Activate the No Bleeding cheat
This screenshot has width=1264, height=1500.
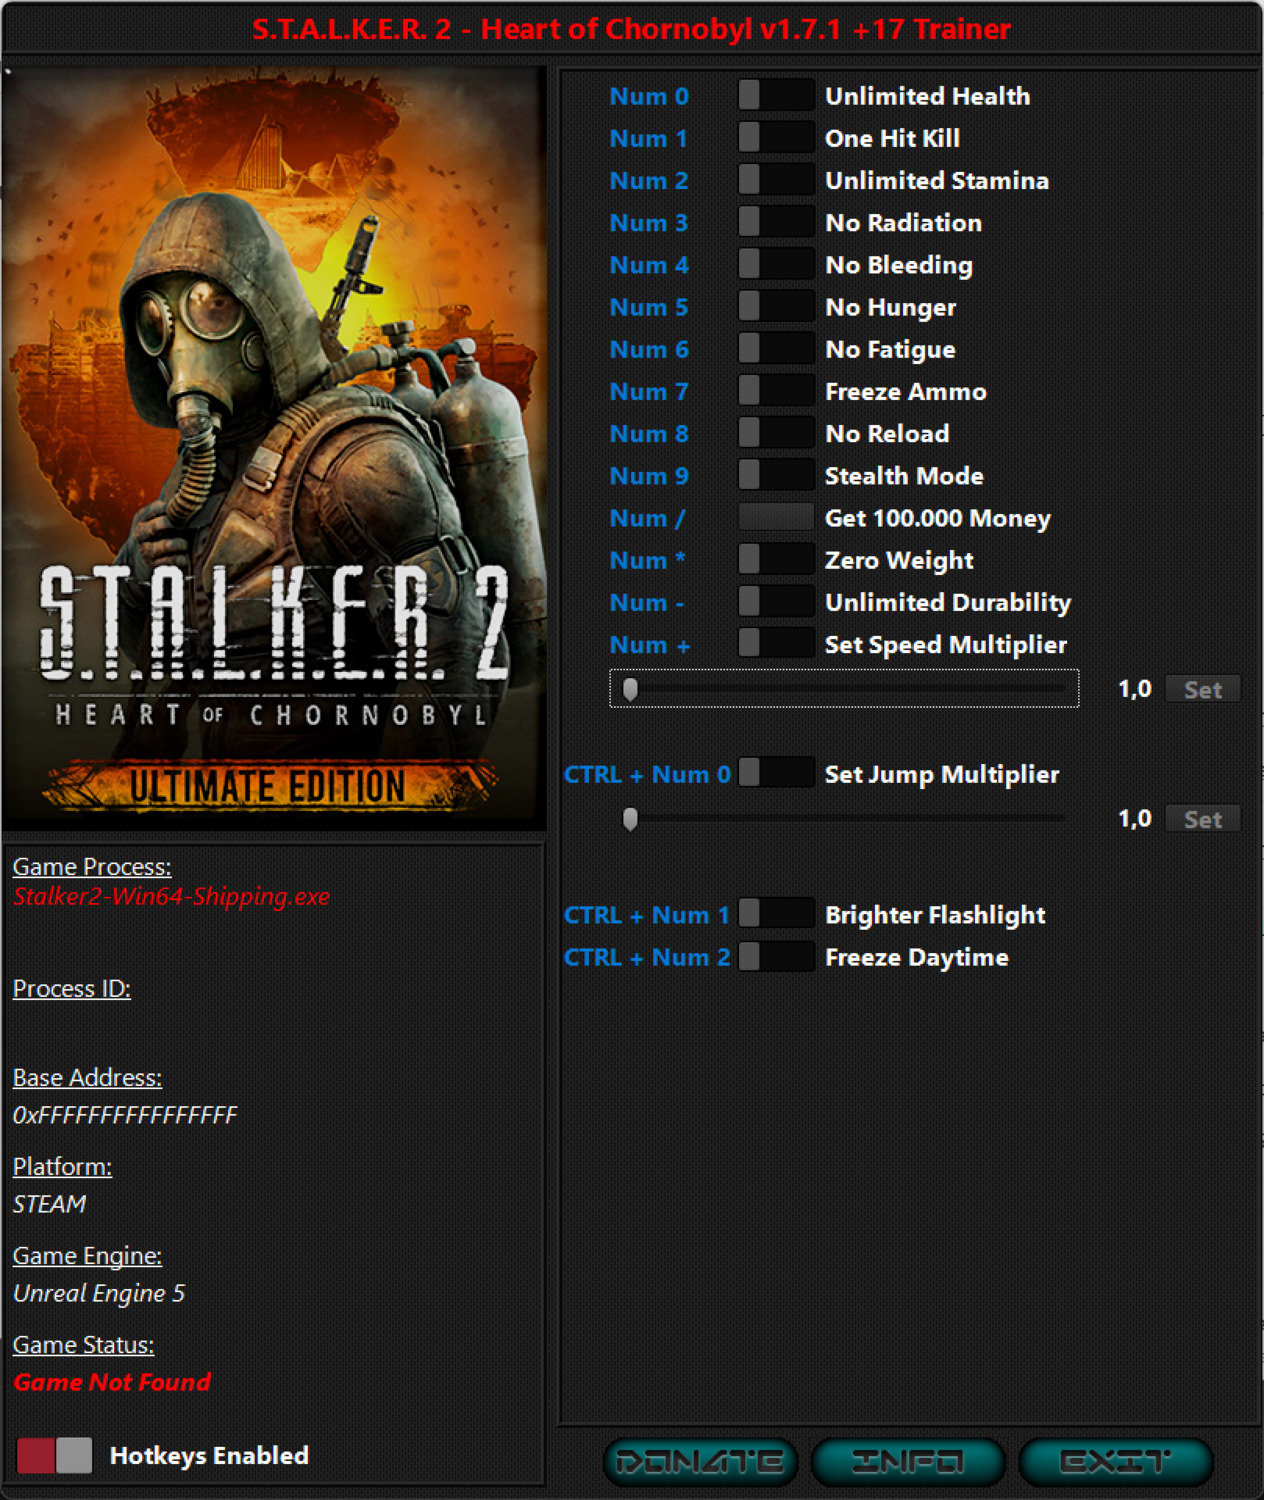[x=775, y=264]
